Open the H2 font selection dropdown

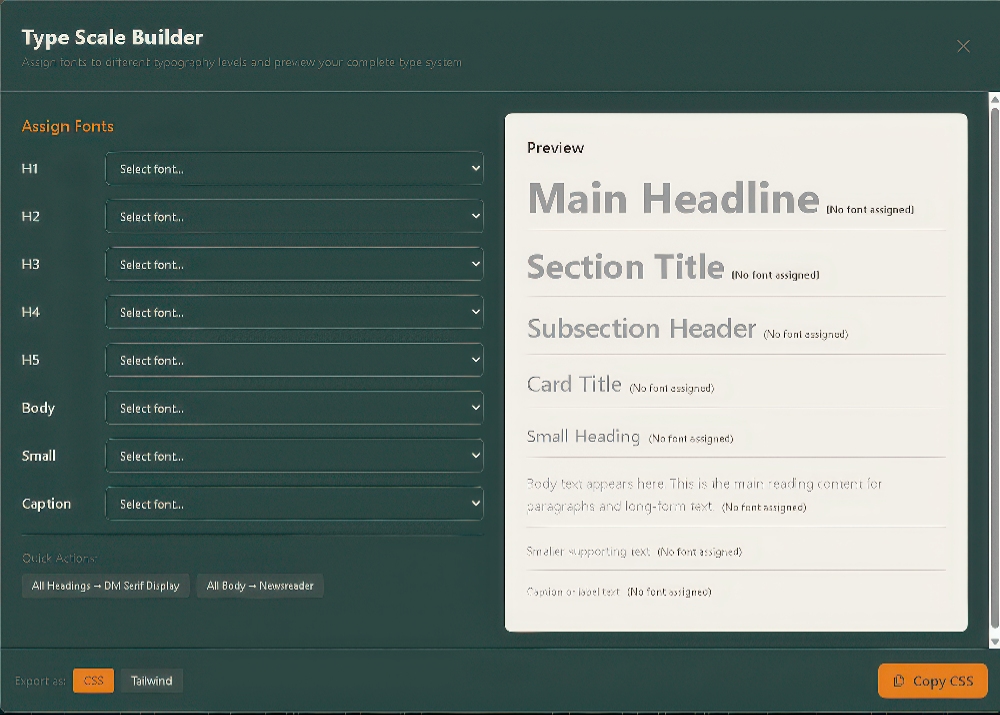pyautogui.click(x=293, y=216)
